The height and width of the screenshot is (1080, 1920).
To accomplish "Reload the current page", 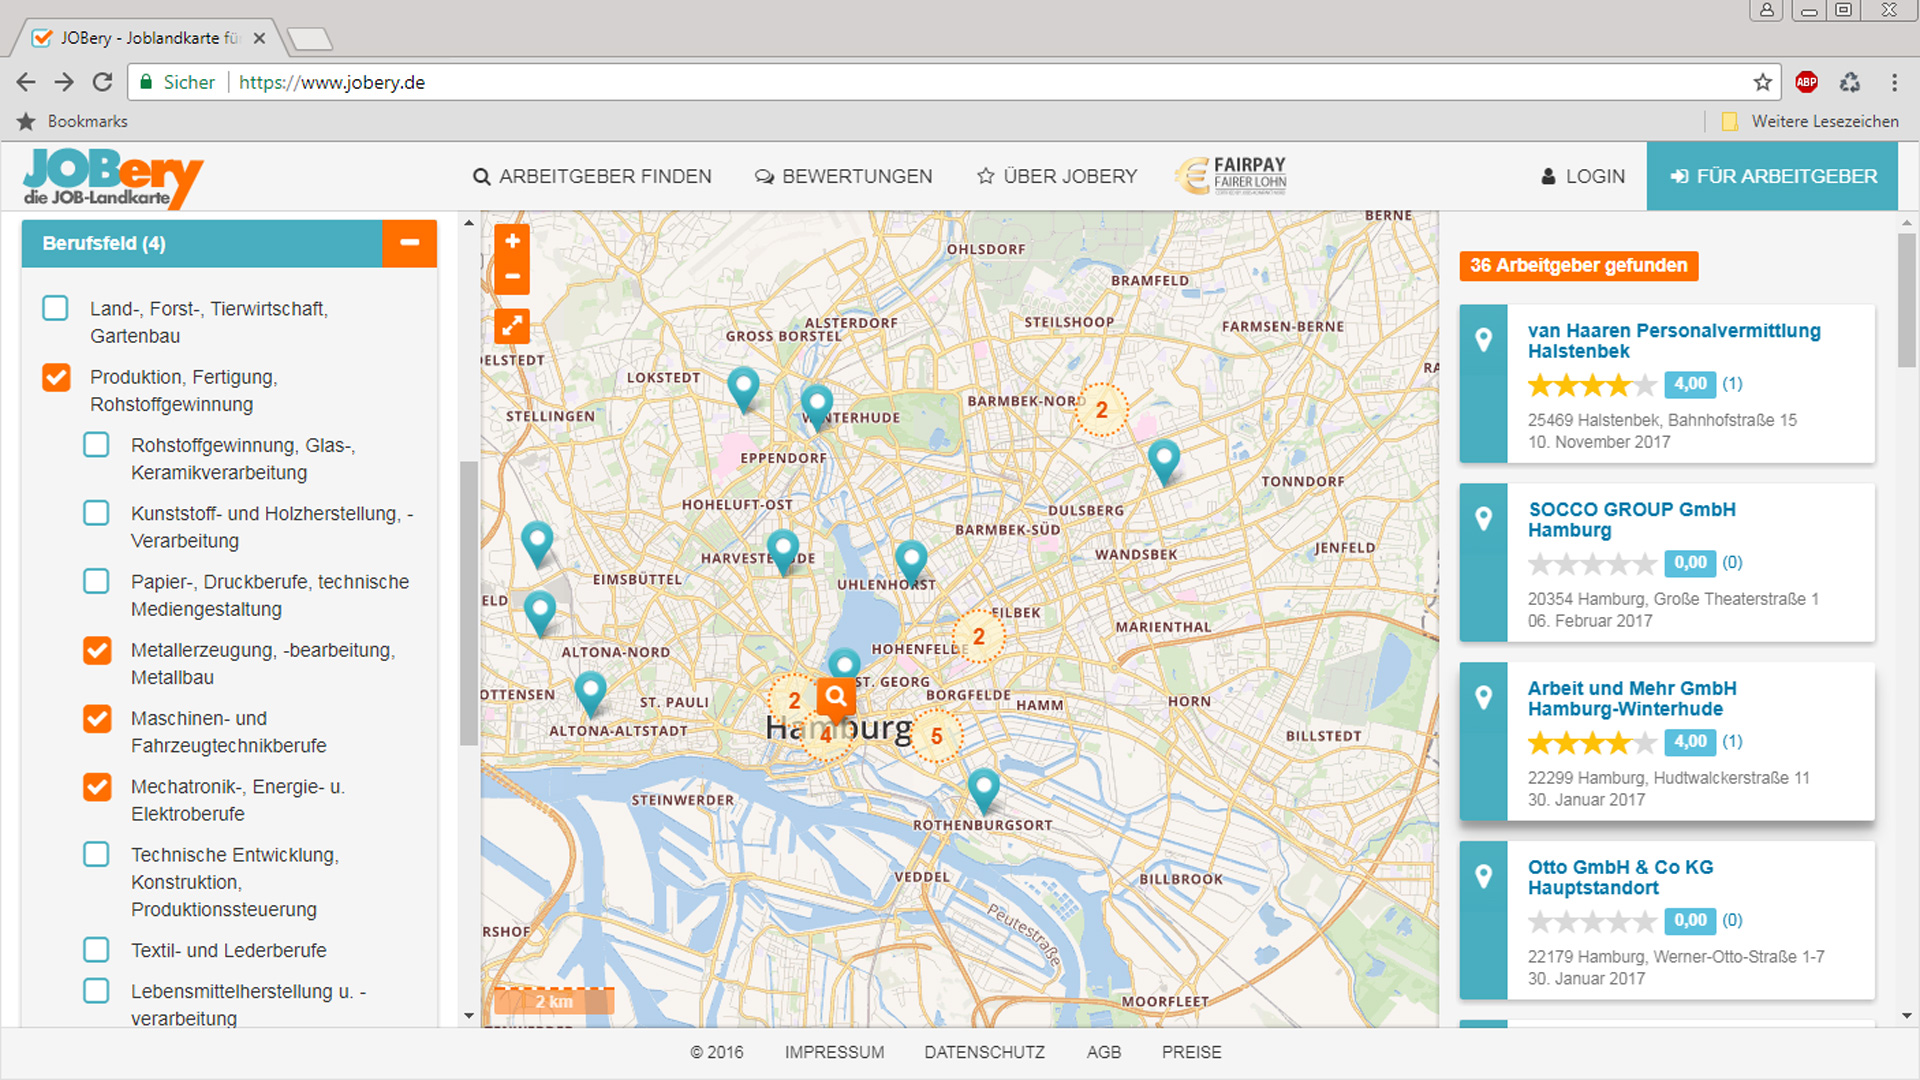I will 102,82.
